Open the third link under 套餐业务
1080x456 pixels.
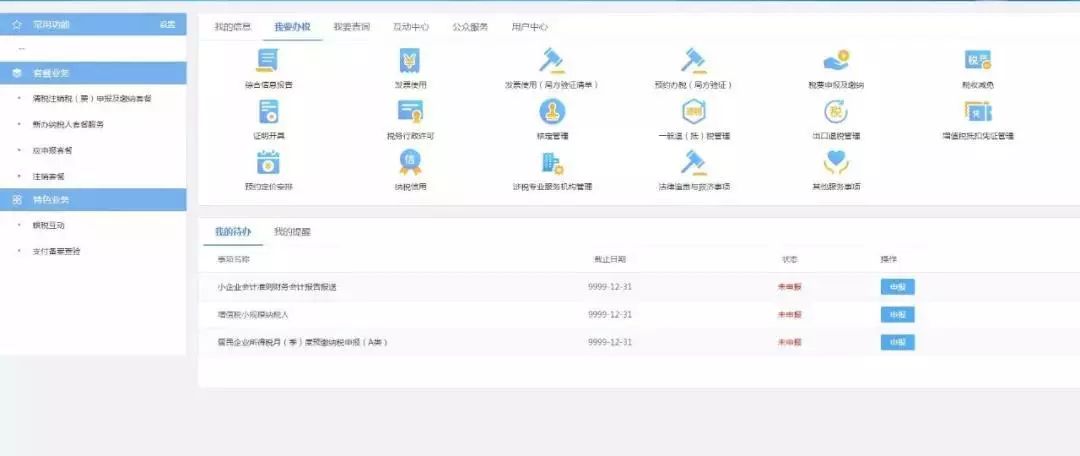pos(52,150)
